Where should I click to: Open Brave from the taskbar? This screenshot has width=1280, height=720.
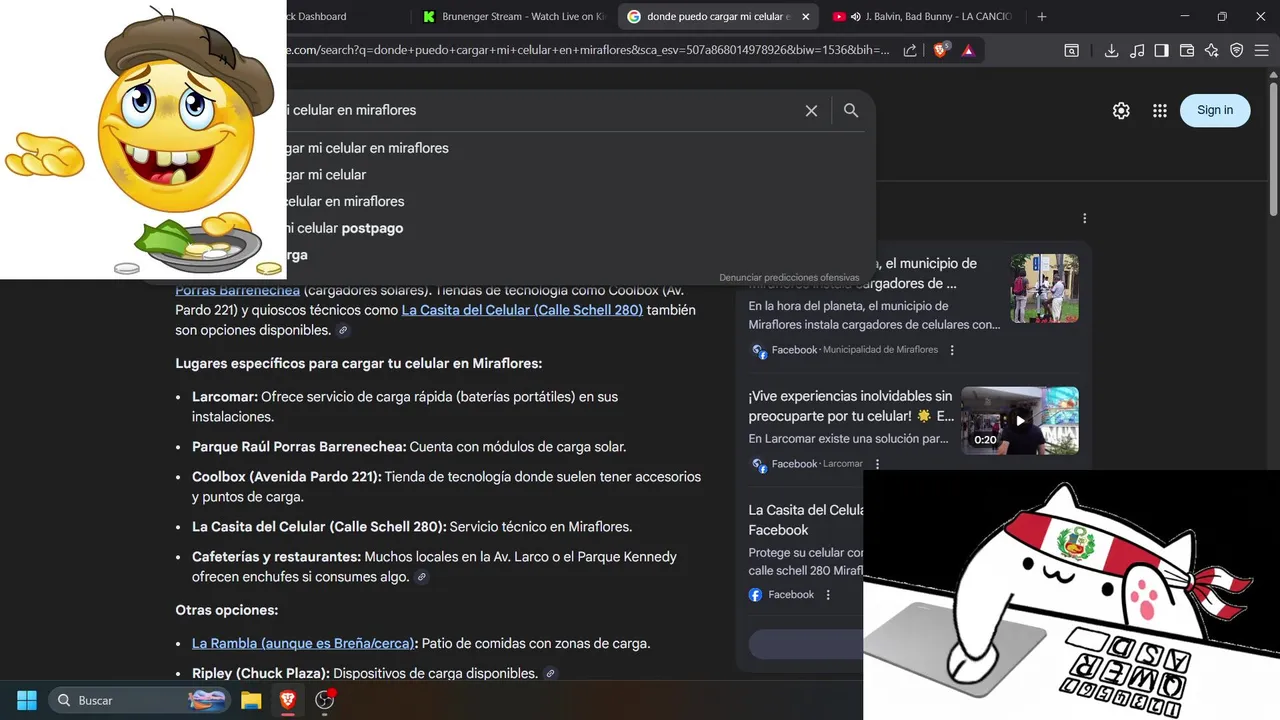(288, 700)
